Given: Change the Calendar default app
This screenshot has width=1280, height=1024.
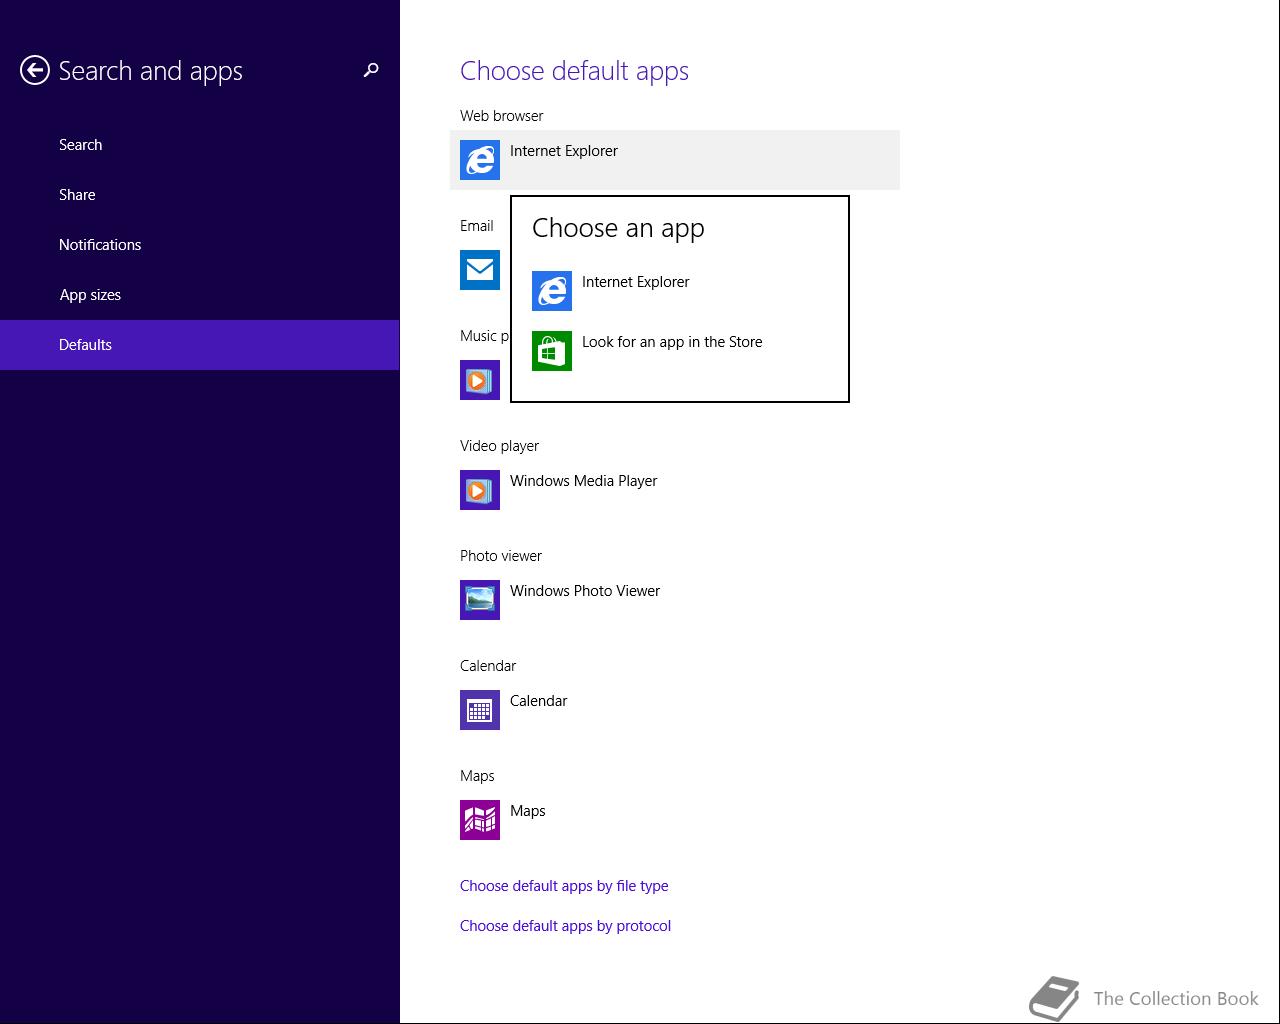Looking at the screenshot, I should coord(539,701).
